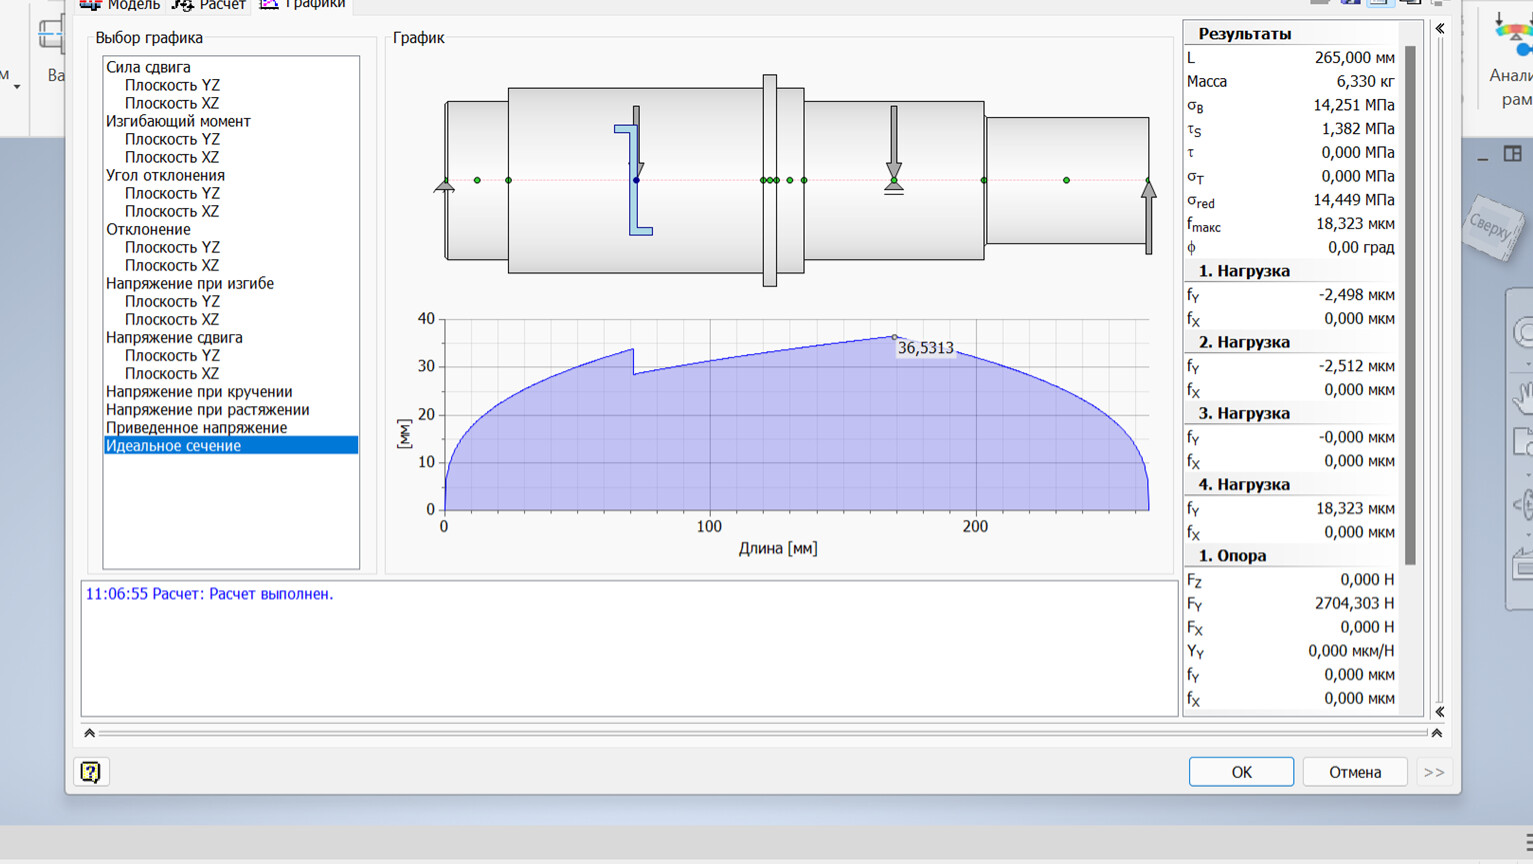Click the double chevron below the results scrollbar
This screenshot has height=864, width=1533.
pyautogui.click(x=1440, y=712)
